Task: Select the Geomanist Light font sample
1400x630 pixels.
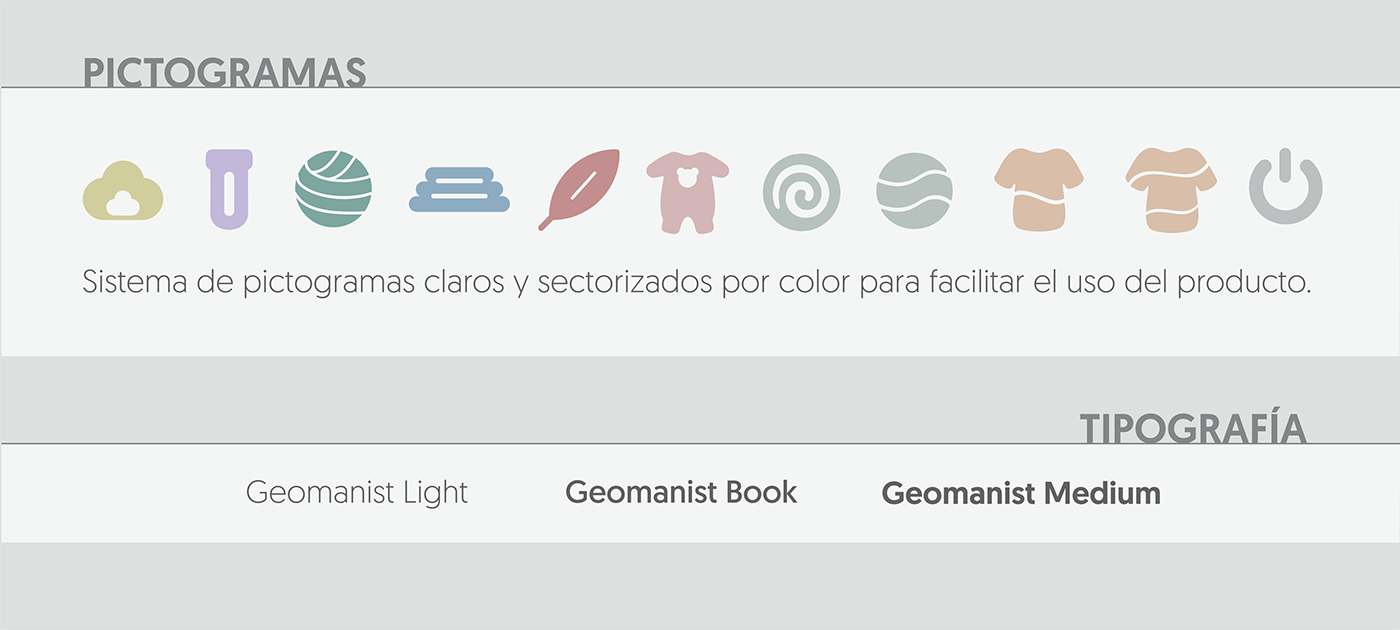Action: [357, 493]
